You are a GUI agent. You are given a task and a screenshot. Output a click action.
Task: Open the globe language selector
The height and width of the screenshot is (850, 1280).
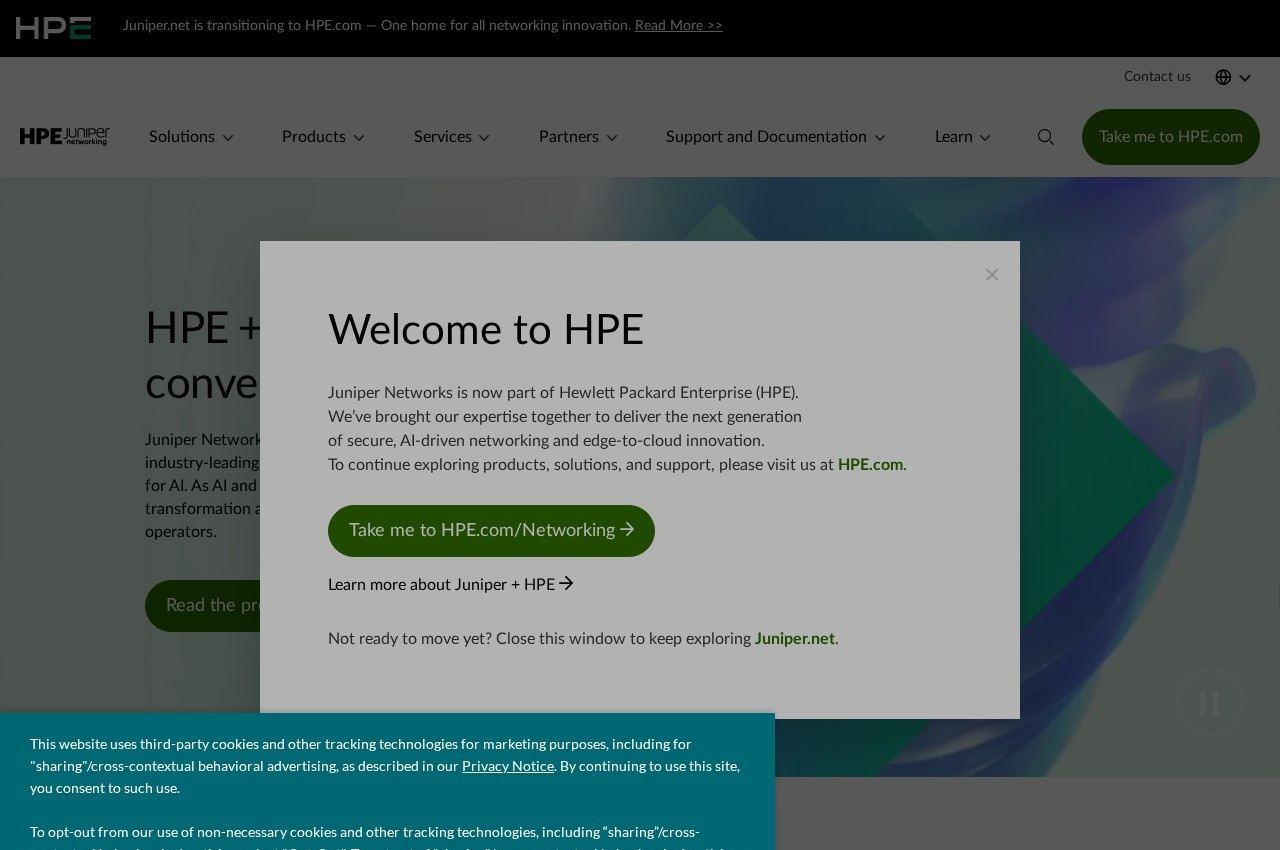click(1233, 77)
